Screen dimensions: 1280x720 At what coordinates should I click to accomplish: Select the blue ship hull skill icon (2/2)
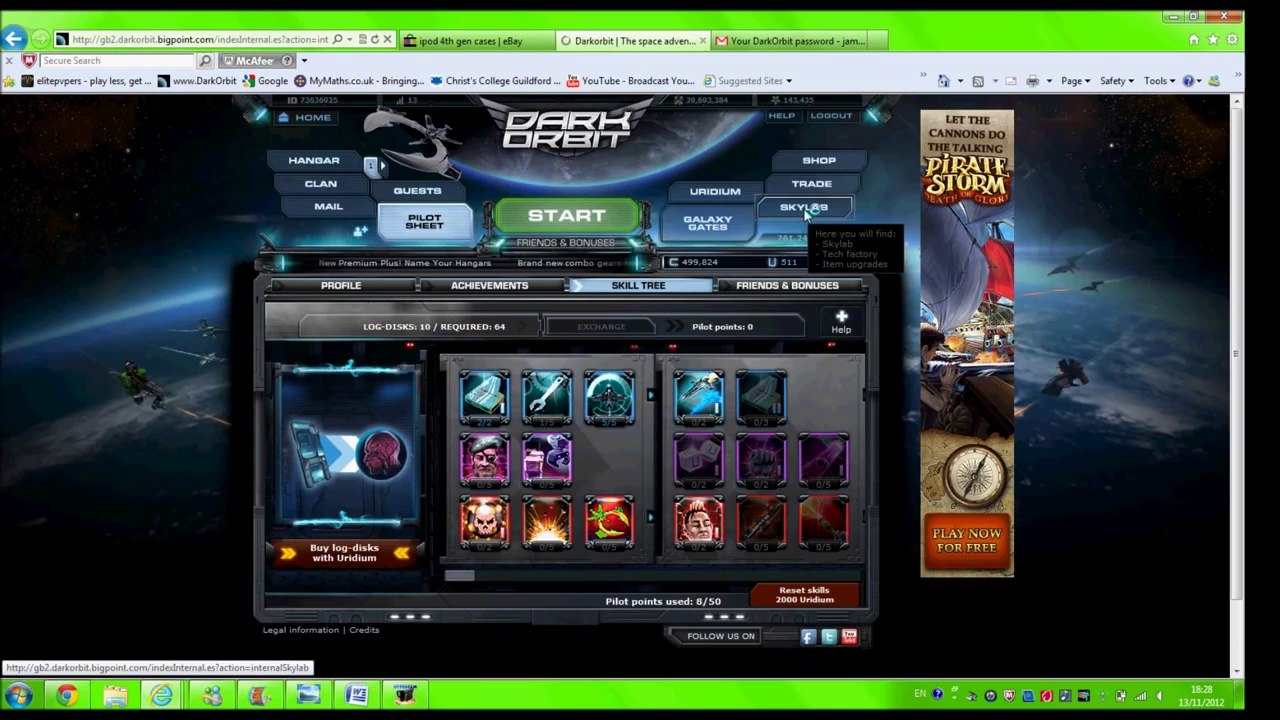pos(484,398)
